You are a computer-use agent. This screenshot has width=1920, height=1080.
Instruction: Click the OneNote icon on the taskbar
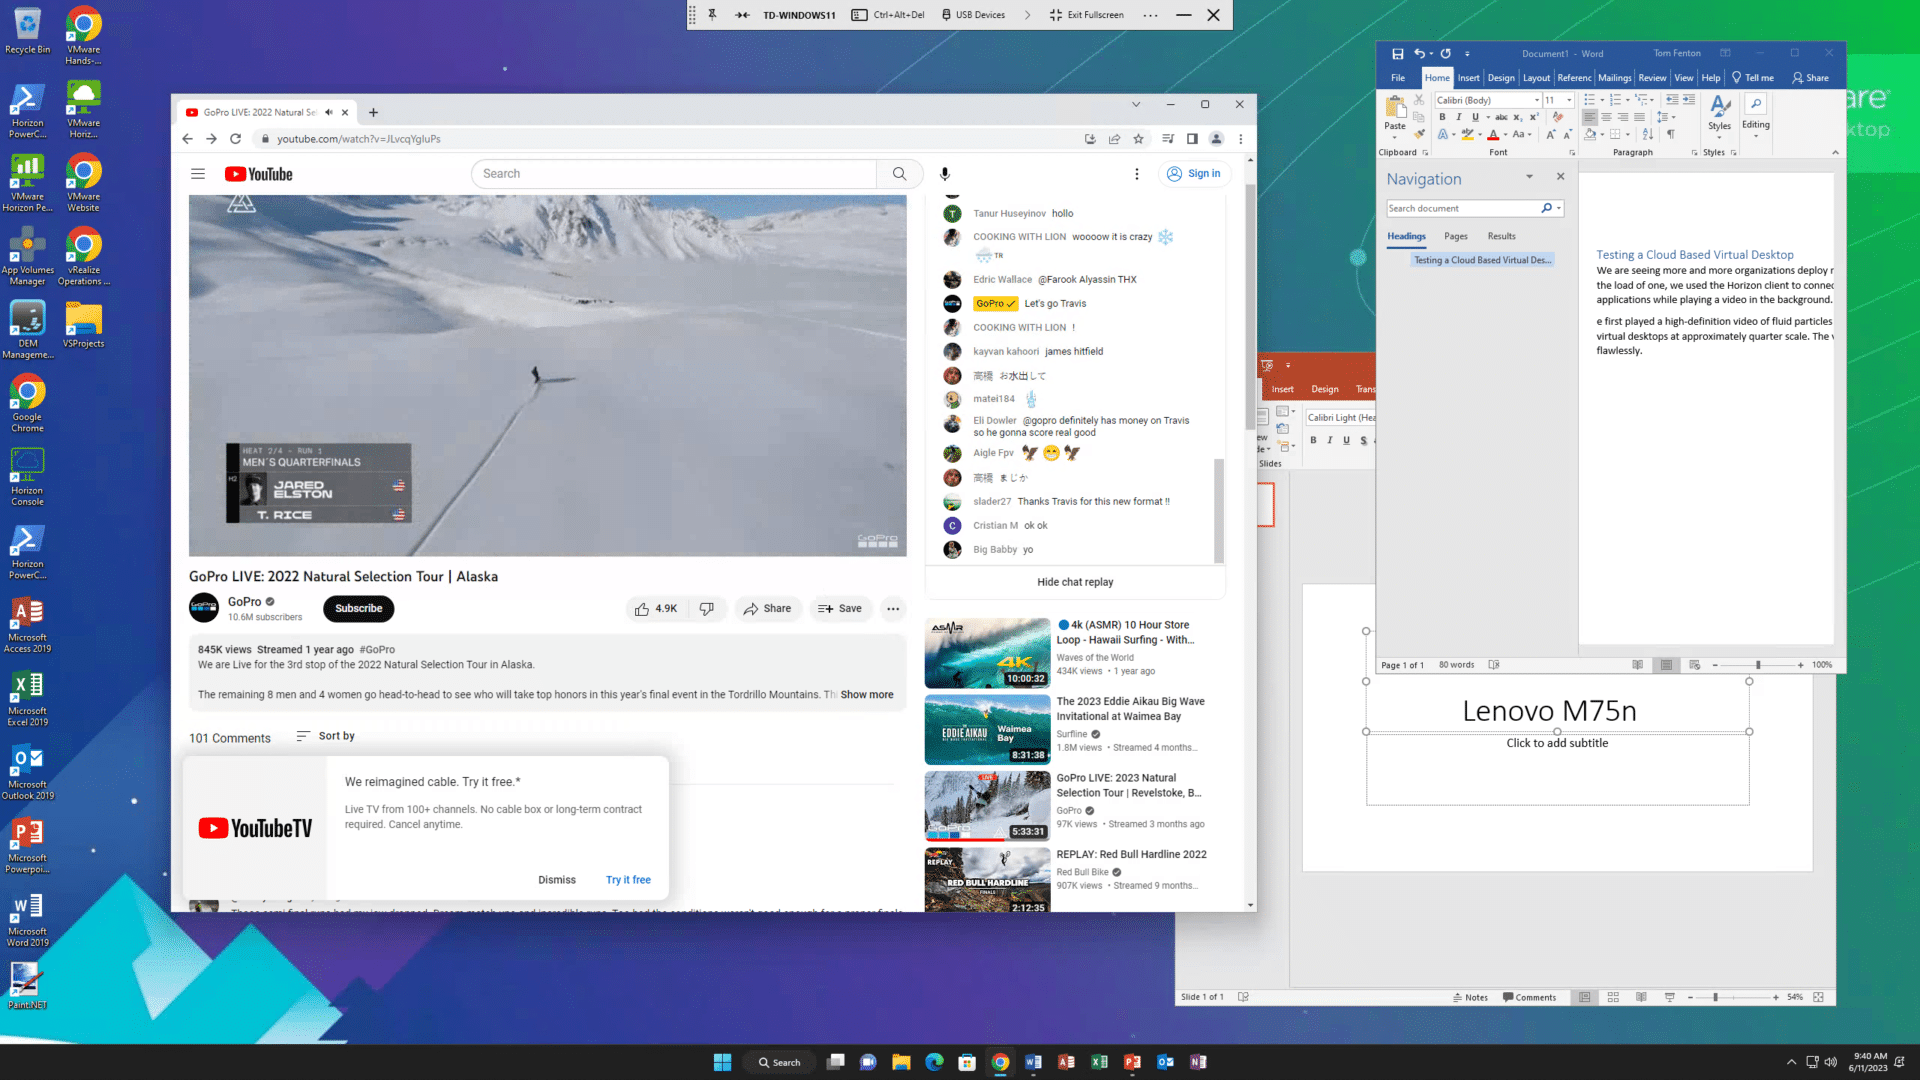click(1198, 1062)
